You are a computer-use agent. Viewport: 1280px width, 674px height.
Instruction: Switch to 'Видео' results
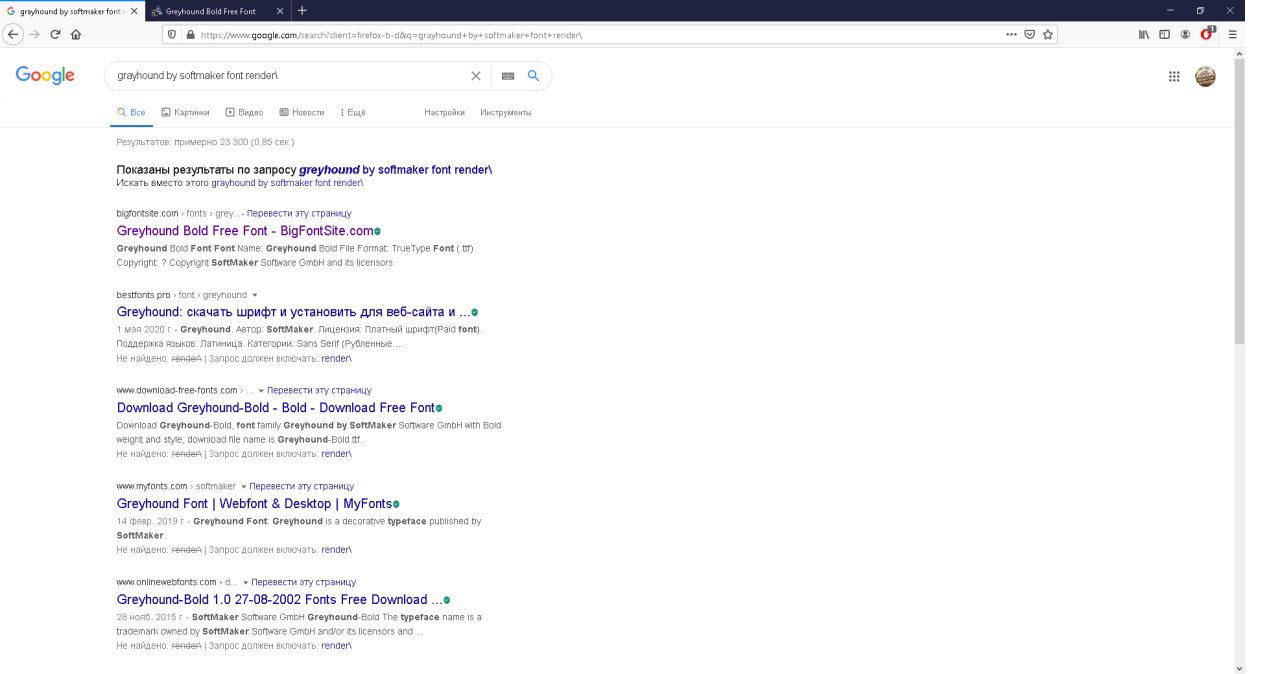(x=244, y=113)
